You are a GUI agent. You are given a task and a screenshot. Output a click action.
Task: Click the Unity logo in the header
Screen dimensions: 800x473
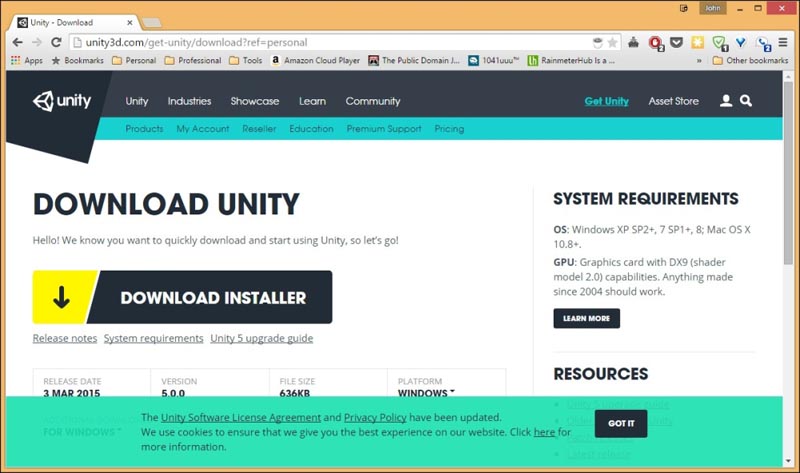click(62, 101)
